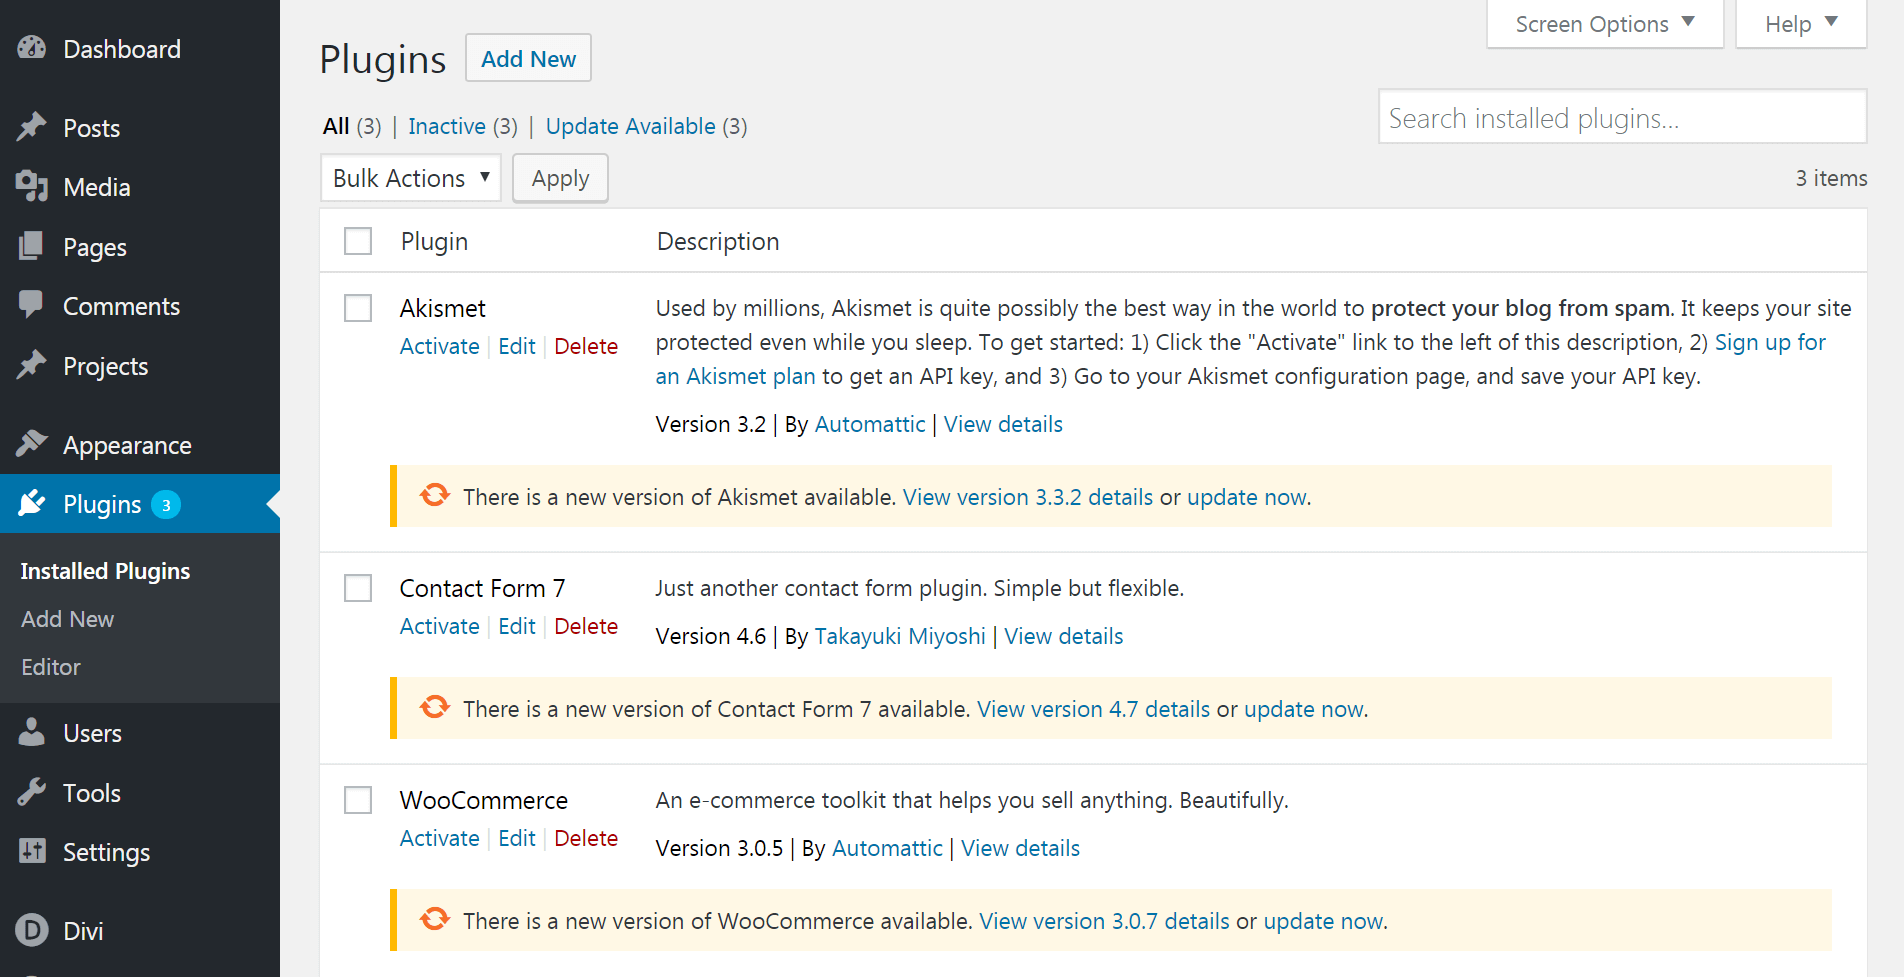Click the WooCommerce update refresh icon
The width and height of the screenshot is (1904, 977).
point(435,919)
